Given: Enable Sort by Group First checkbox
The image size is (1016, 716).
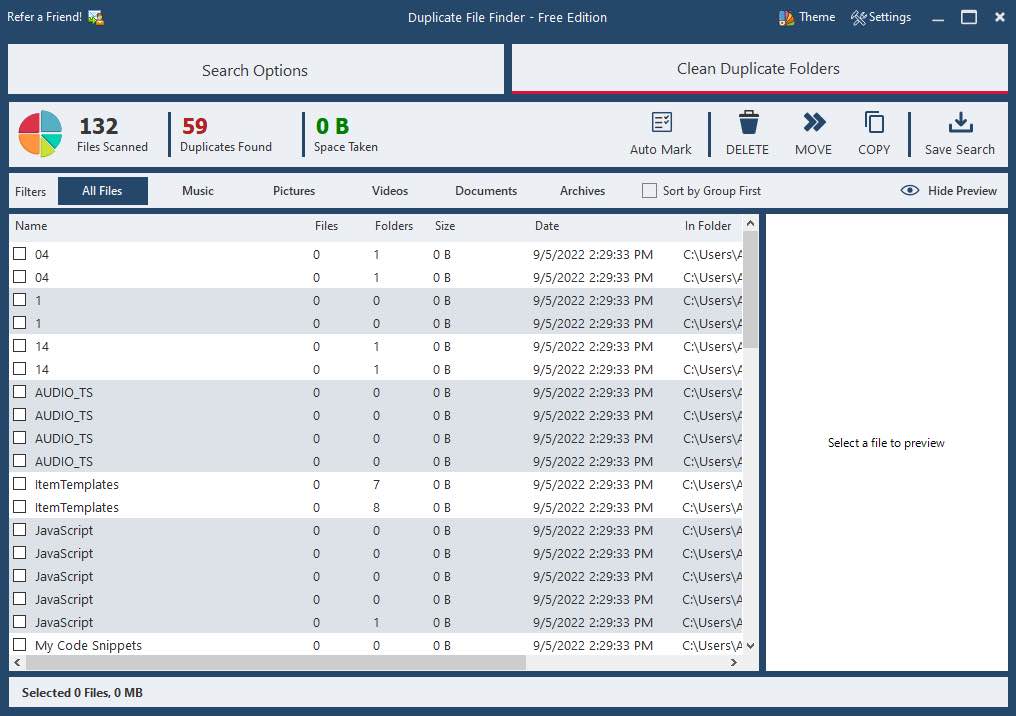Looking at the screenshot, I should pos(649,191).
